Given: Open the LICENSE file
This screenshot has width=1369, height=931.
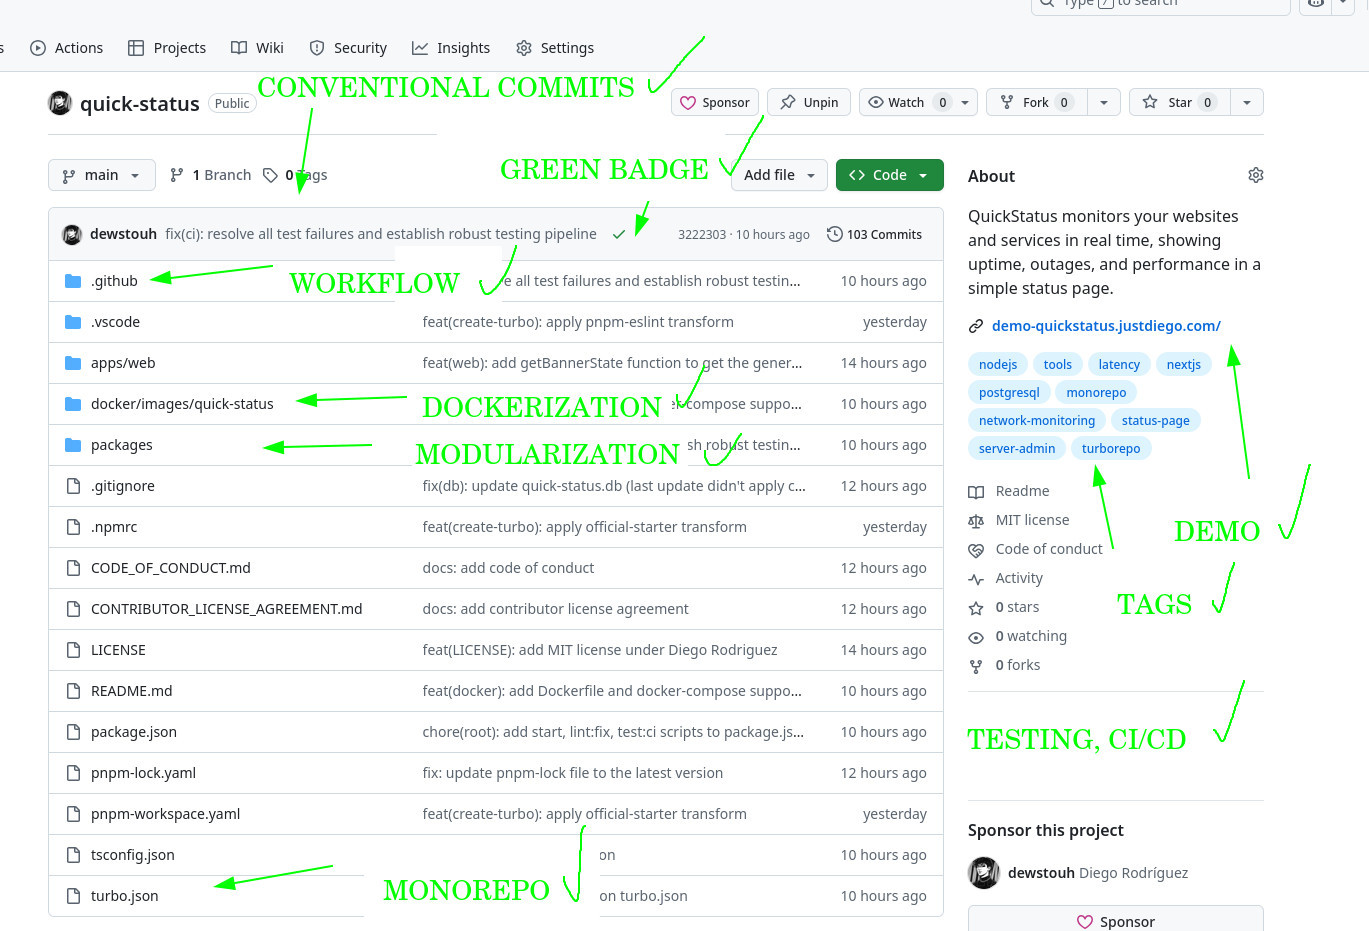Looking at the screenshot, I should tap(118, 650).
